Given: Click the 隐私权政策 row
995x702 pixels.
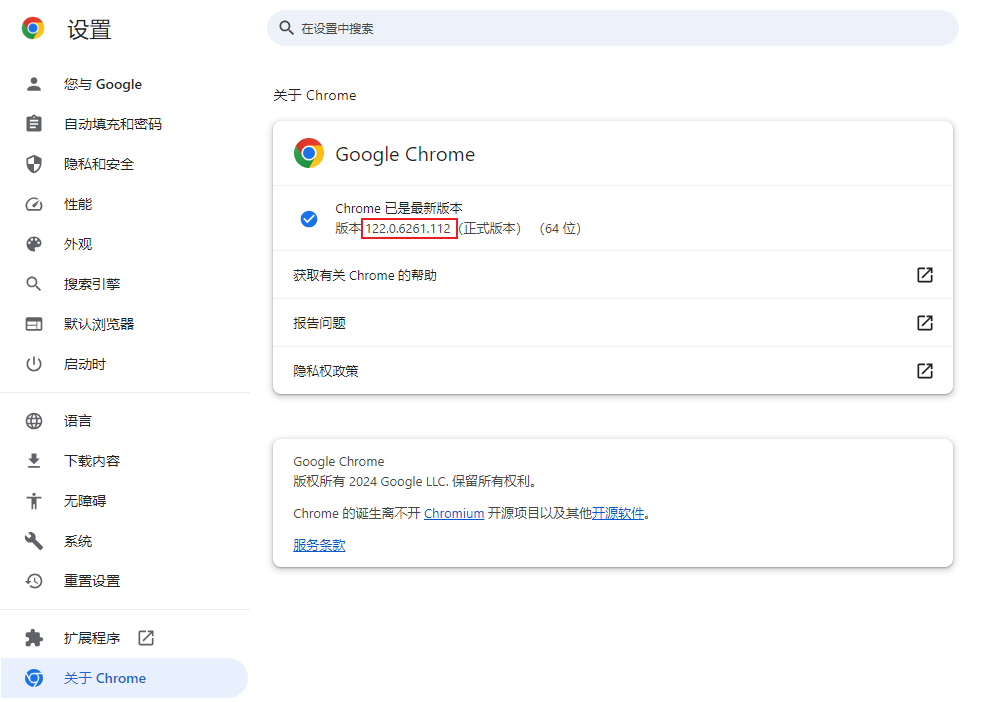Looking at the screenshot, I should tap(612, 371).
